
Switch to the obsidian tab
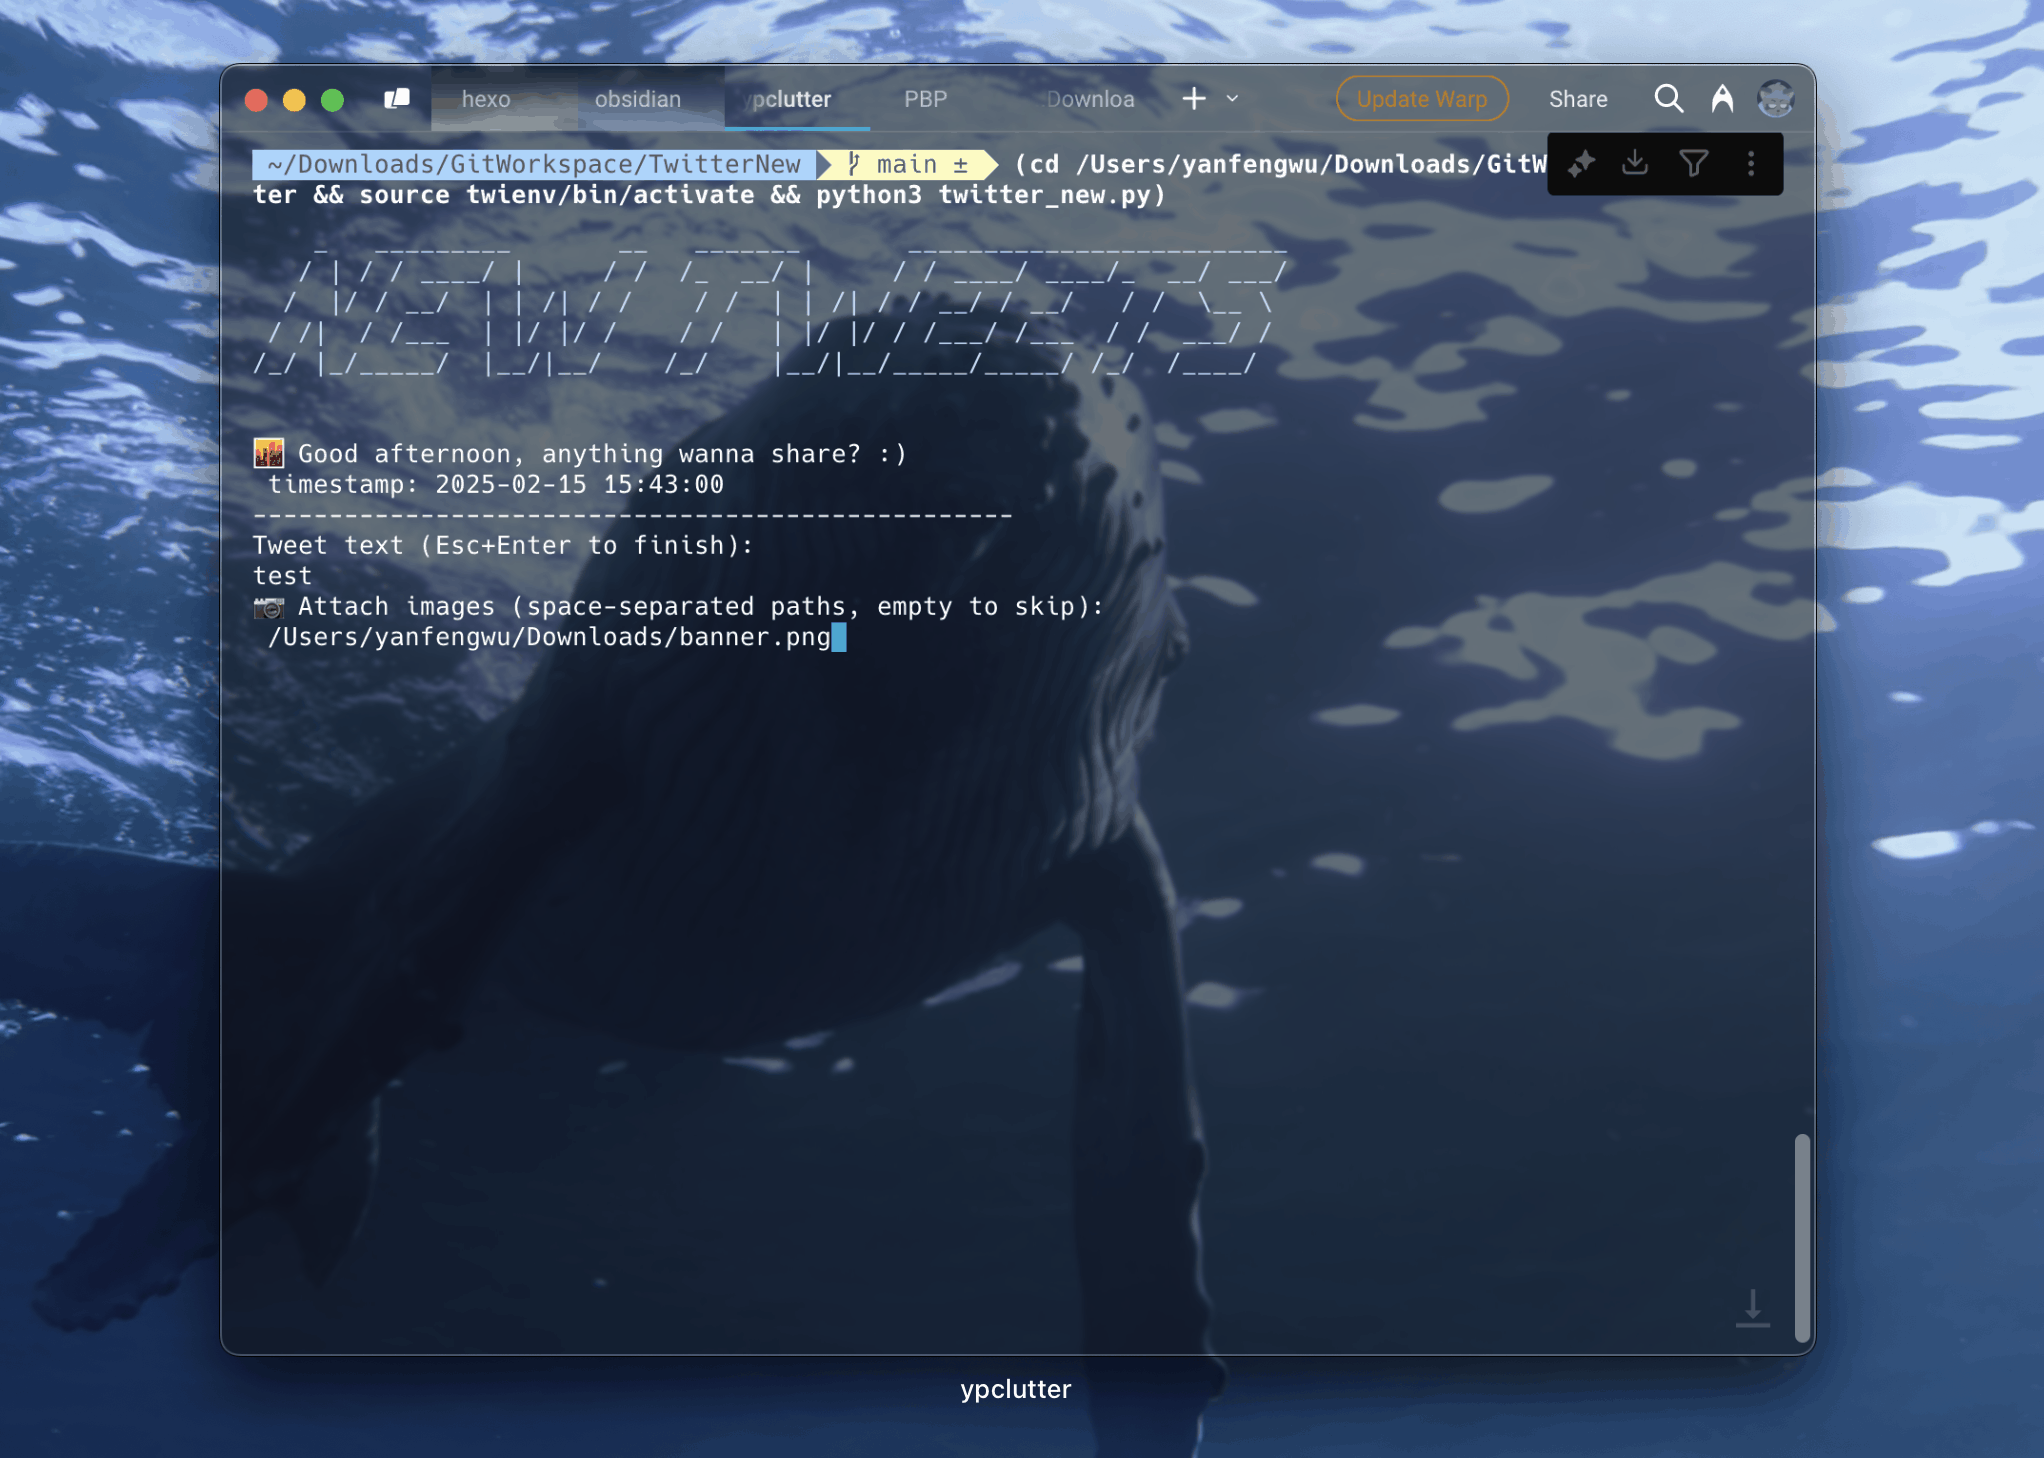(637, 99)
